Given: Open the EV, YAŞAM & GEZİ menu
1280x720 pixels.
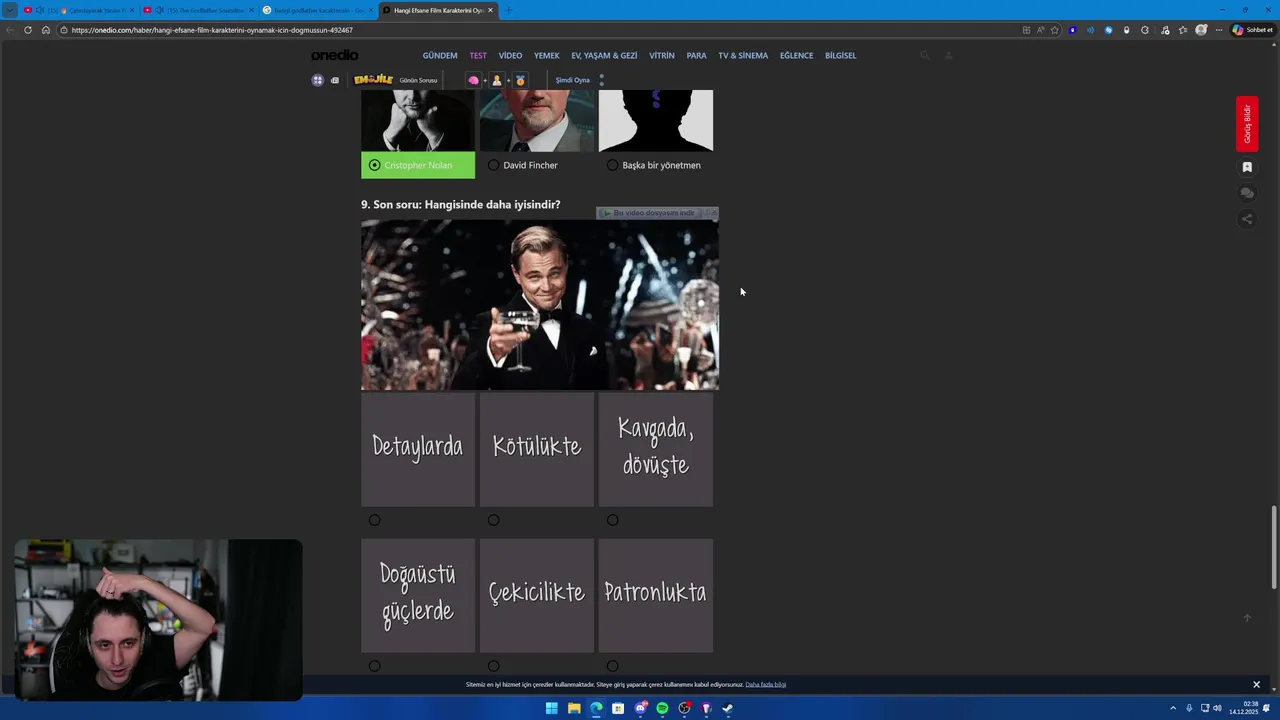Looking at the screenshot, I should click(x=604, y=55).
